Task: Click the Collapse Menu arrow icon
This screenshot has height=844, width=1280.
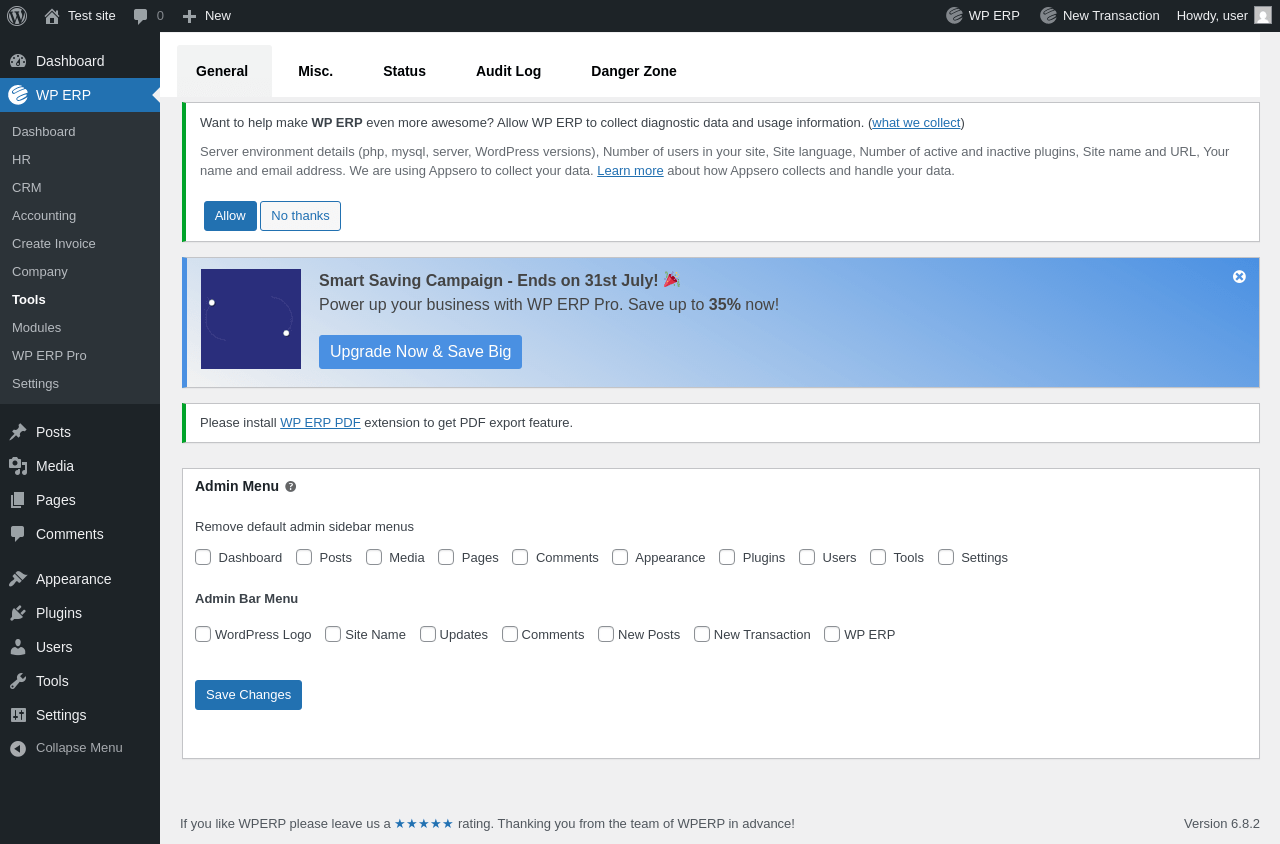Action: pyautogui.click(x=18, y=748)
